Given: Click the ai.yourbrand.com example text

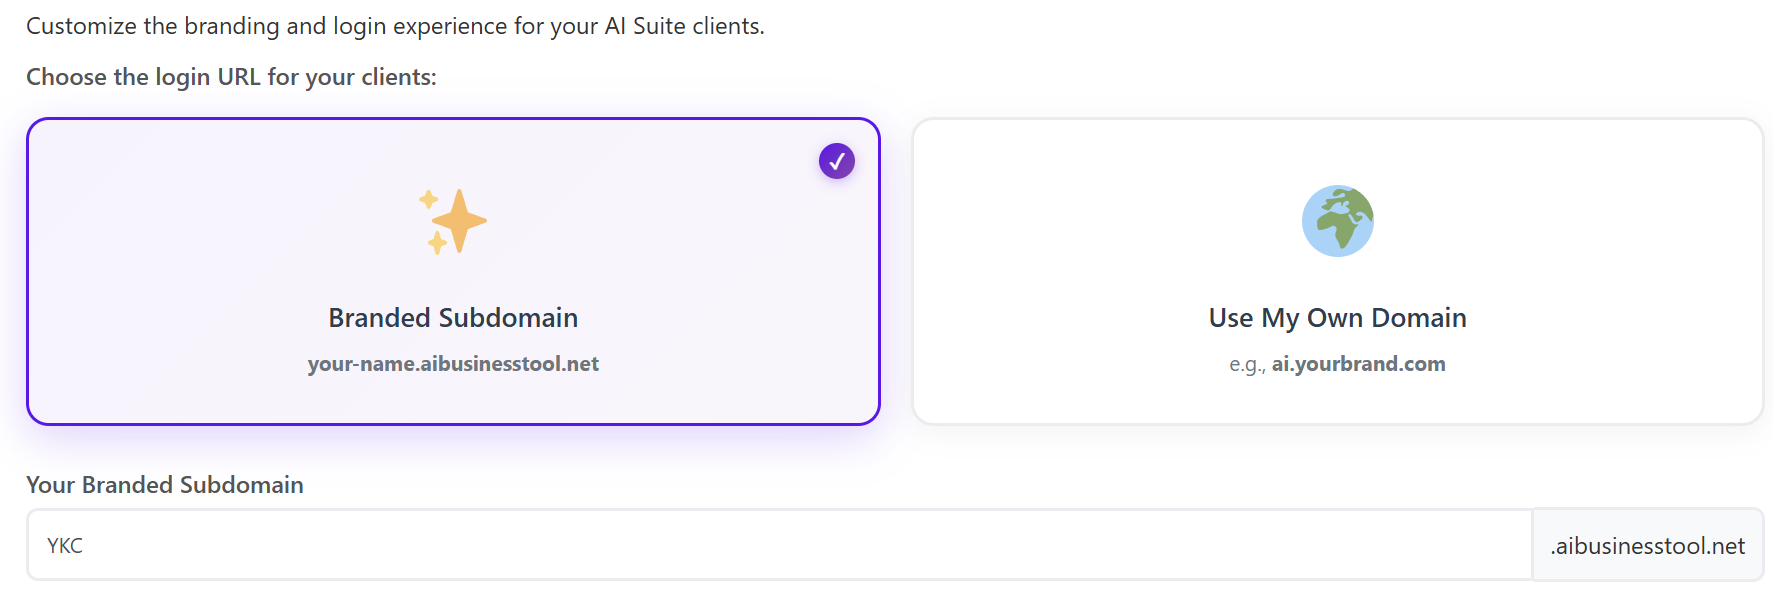Looking at the screenshot, I should pyautogui.click(x=1358, y=364).
